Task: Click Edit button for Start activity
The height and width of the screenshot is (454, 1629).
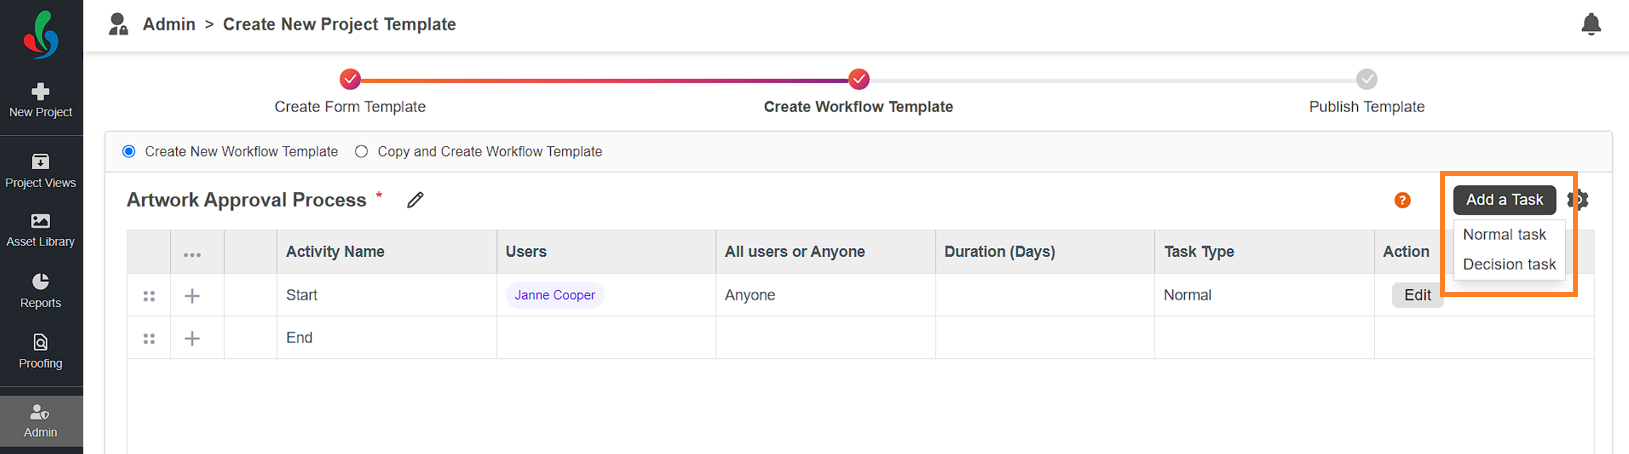Action: point(1417,295)
